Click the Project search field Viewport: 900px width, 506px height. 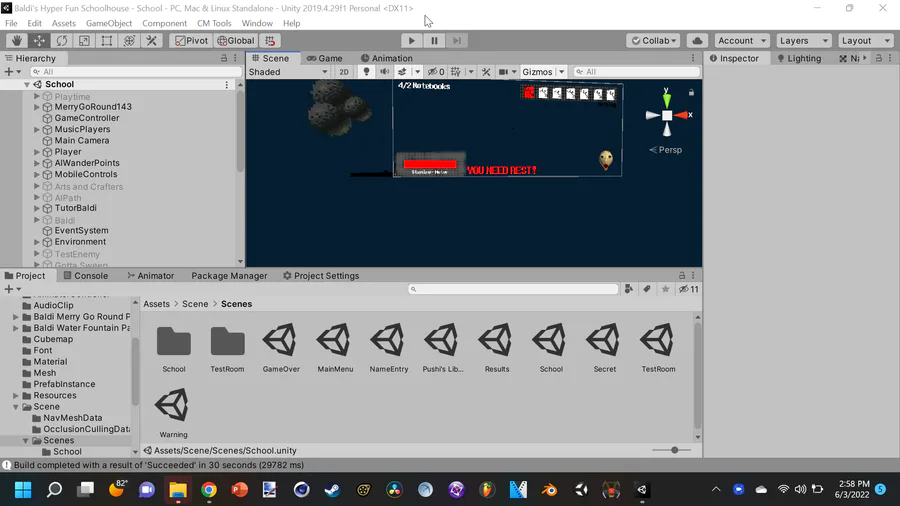(x=513, y=289)
